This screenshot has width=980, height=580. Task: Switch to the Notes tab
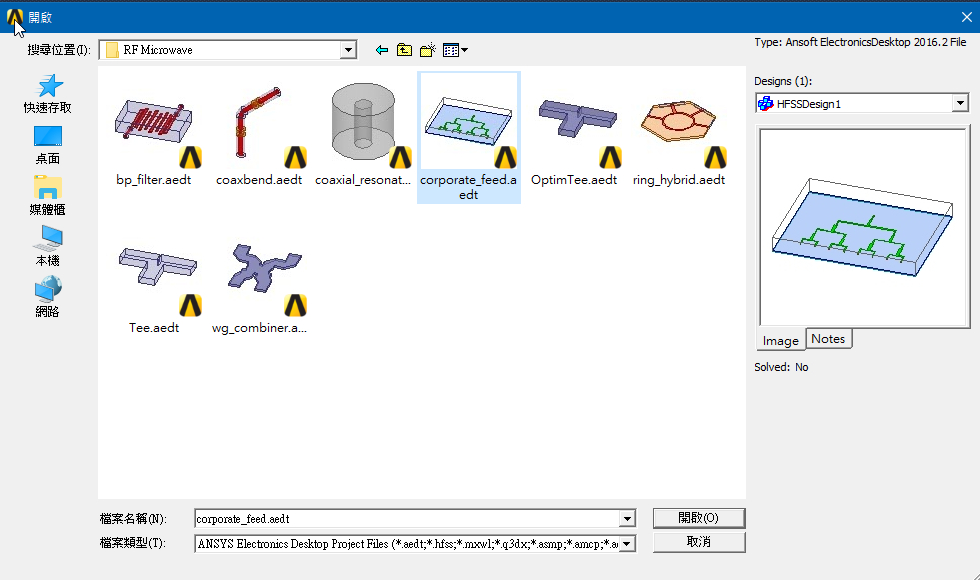tap(828, 339)
